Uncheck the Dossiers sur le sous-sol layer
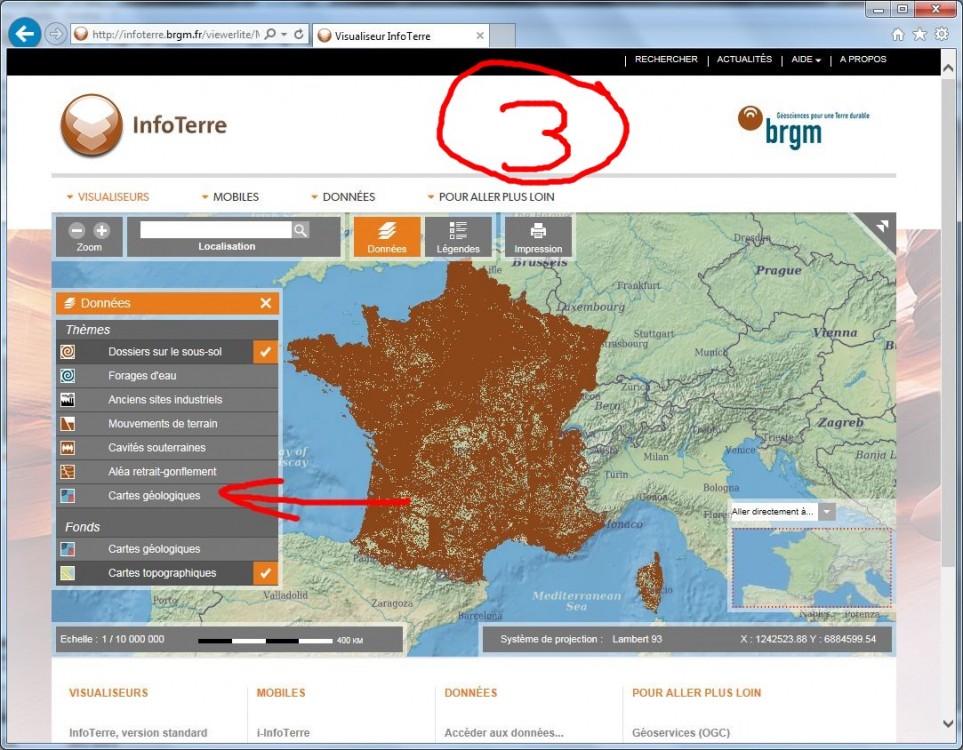 click(265, 352)
